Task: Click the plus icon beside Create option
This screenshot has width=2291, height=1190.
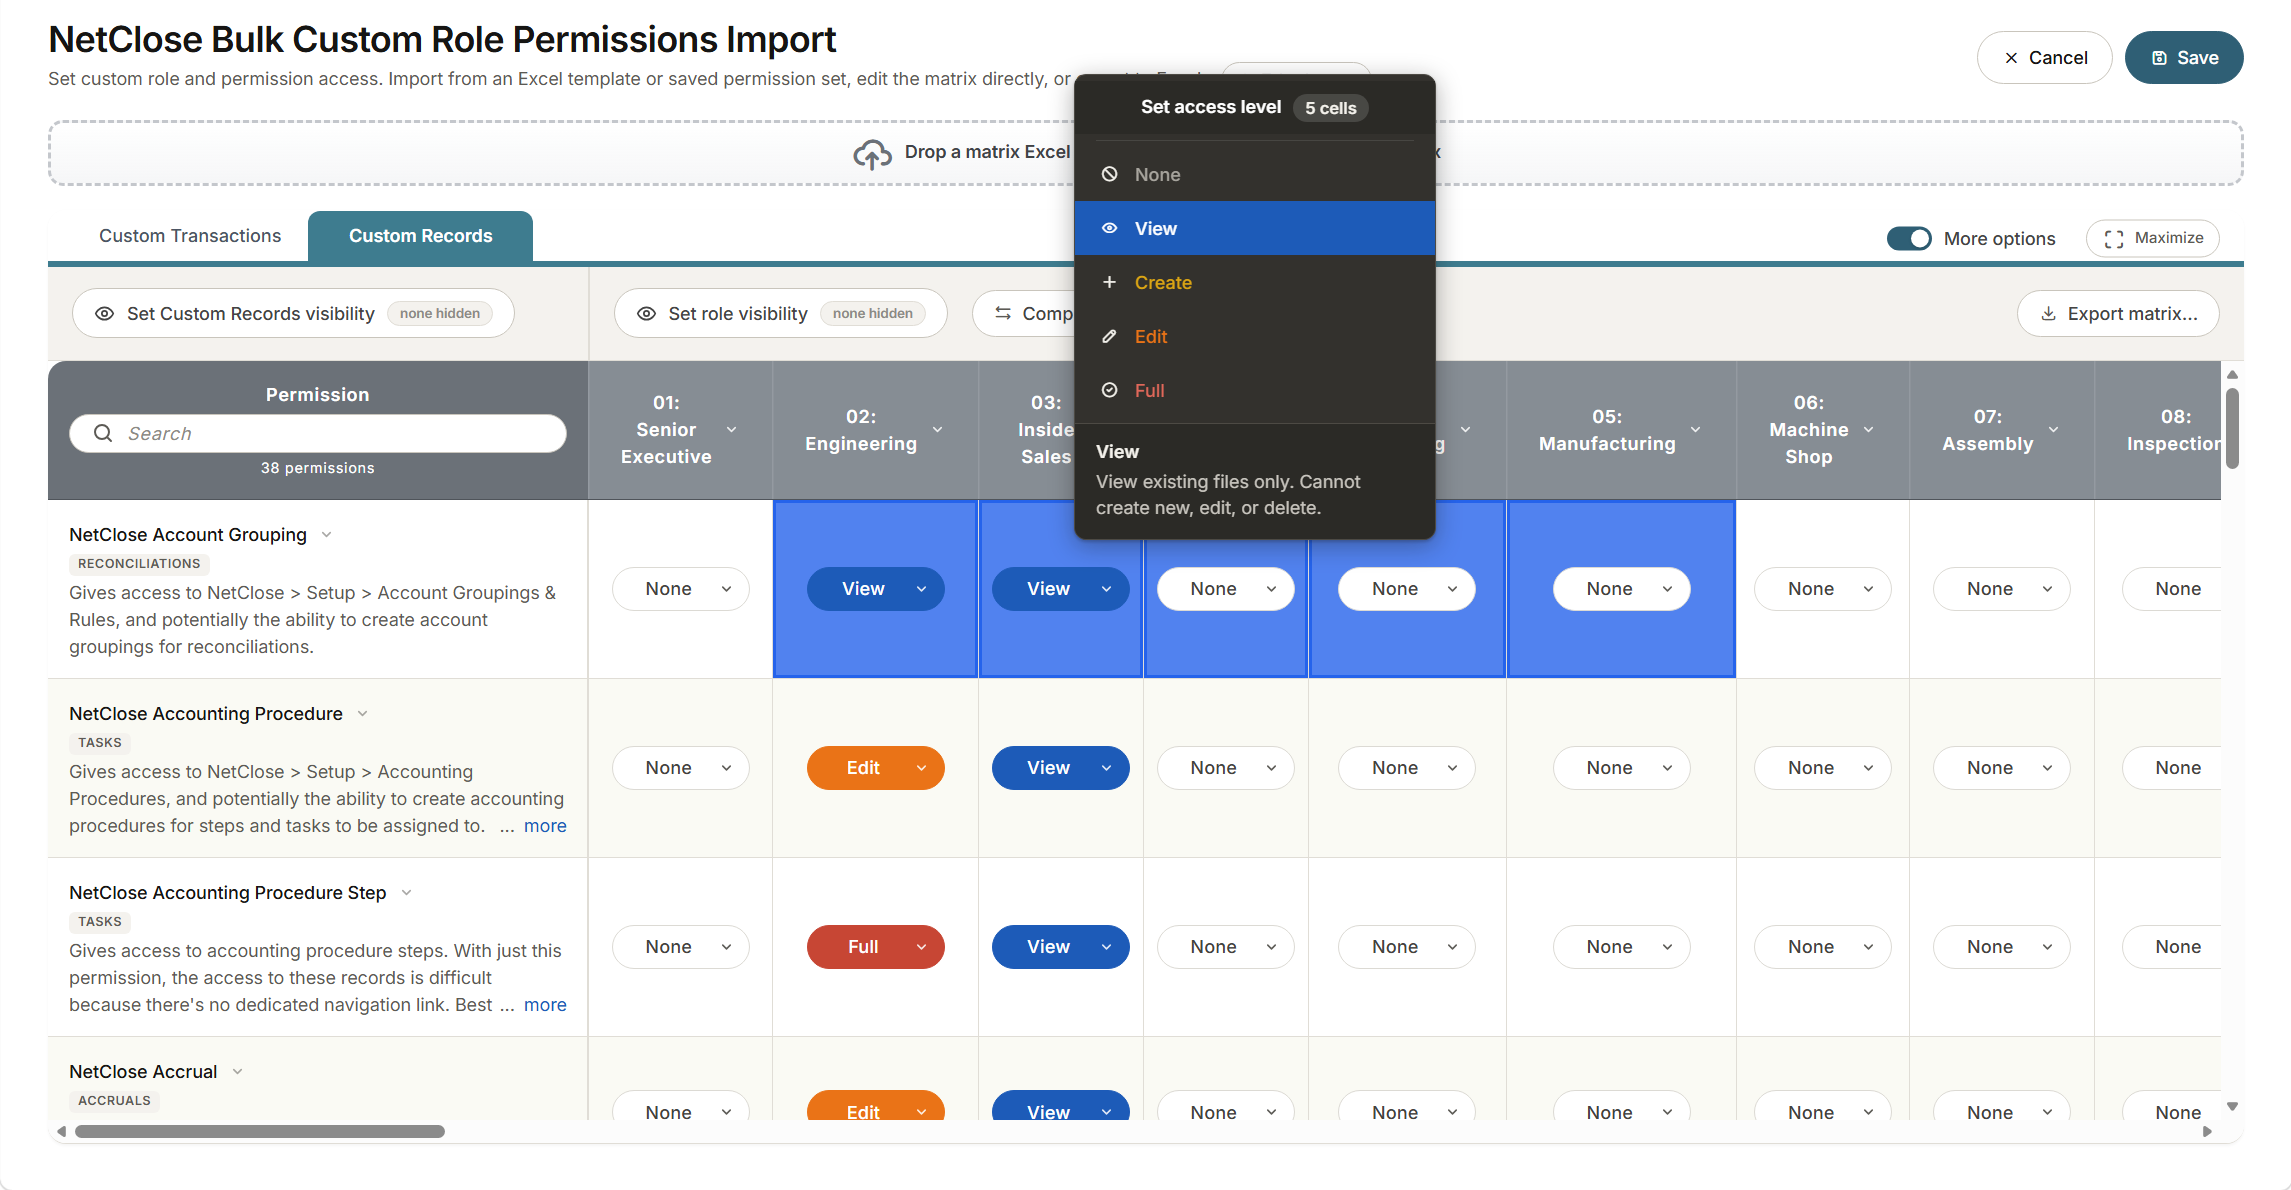Action: 1109,283
